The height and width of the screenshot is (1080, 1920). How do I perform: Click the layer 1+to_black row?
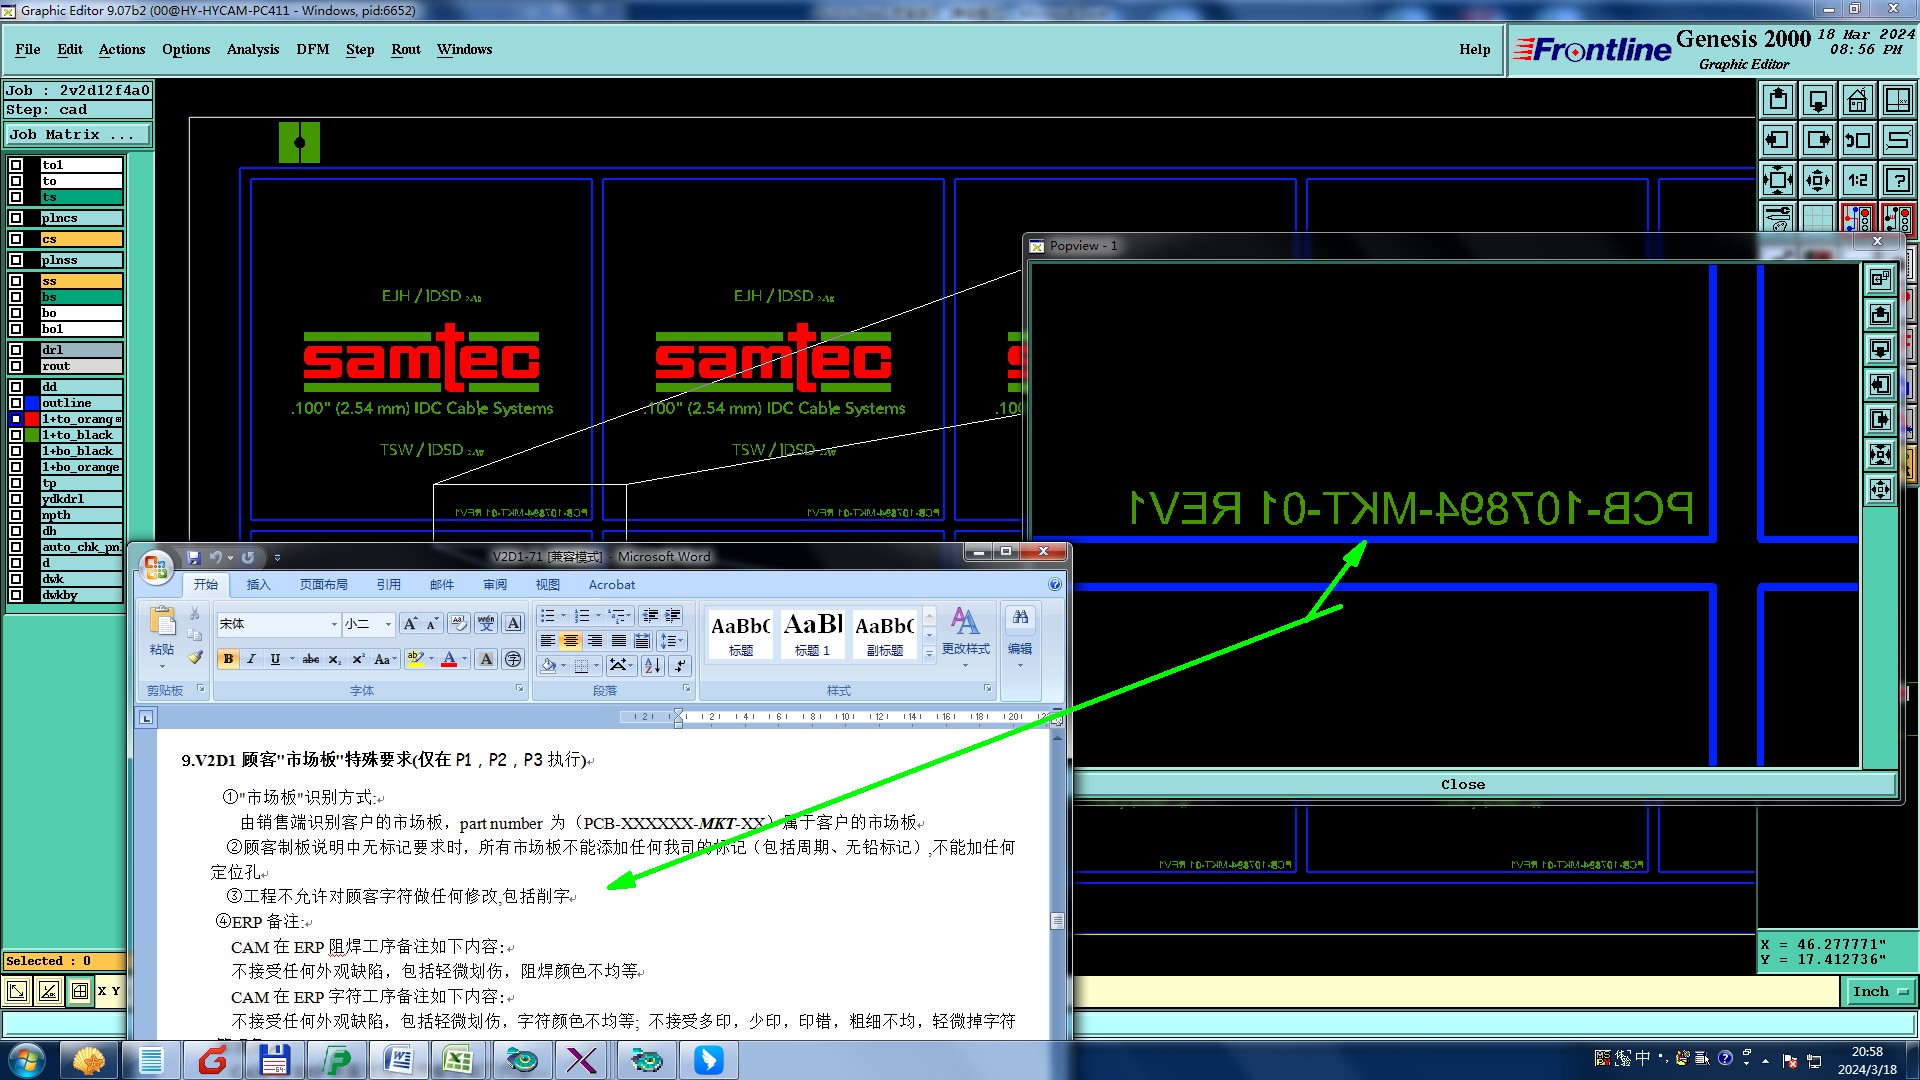coord(81,435)
